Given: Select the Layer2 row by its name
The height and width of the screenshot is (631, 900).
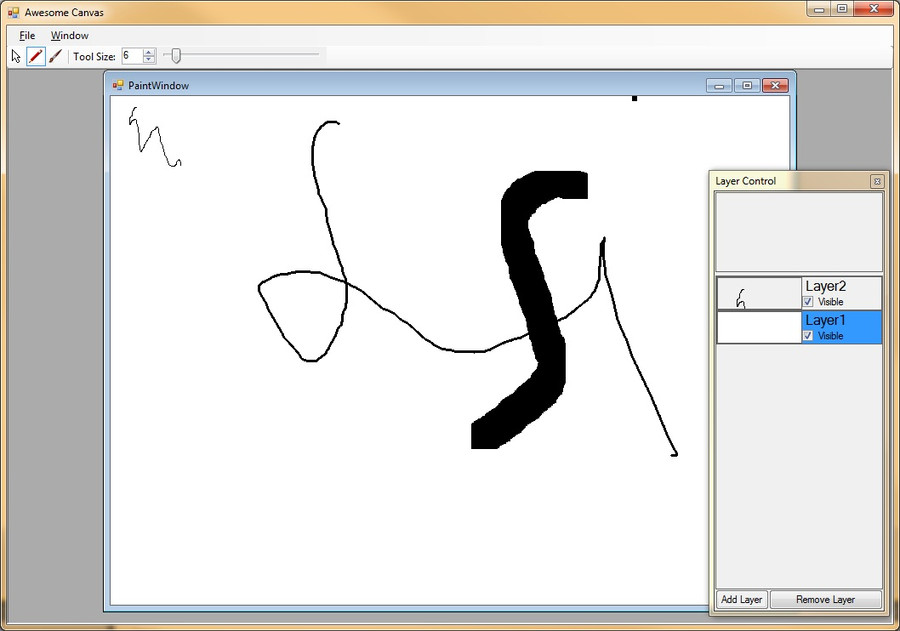Looking at the screenshot, I should (x=825, y=286).
